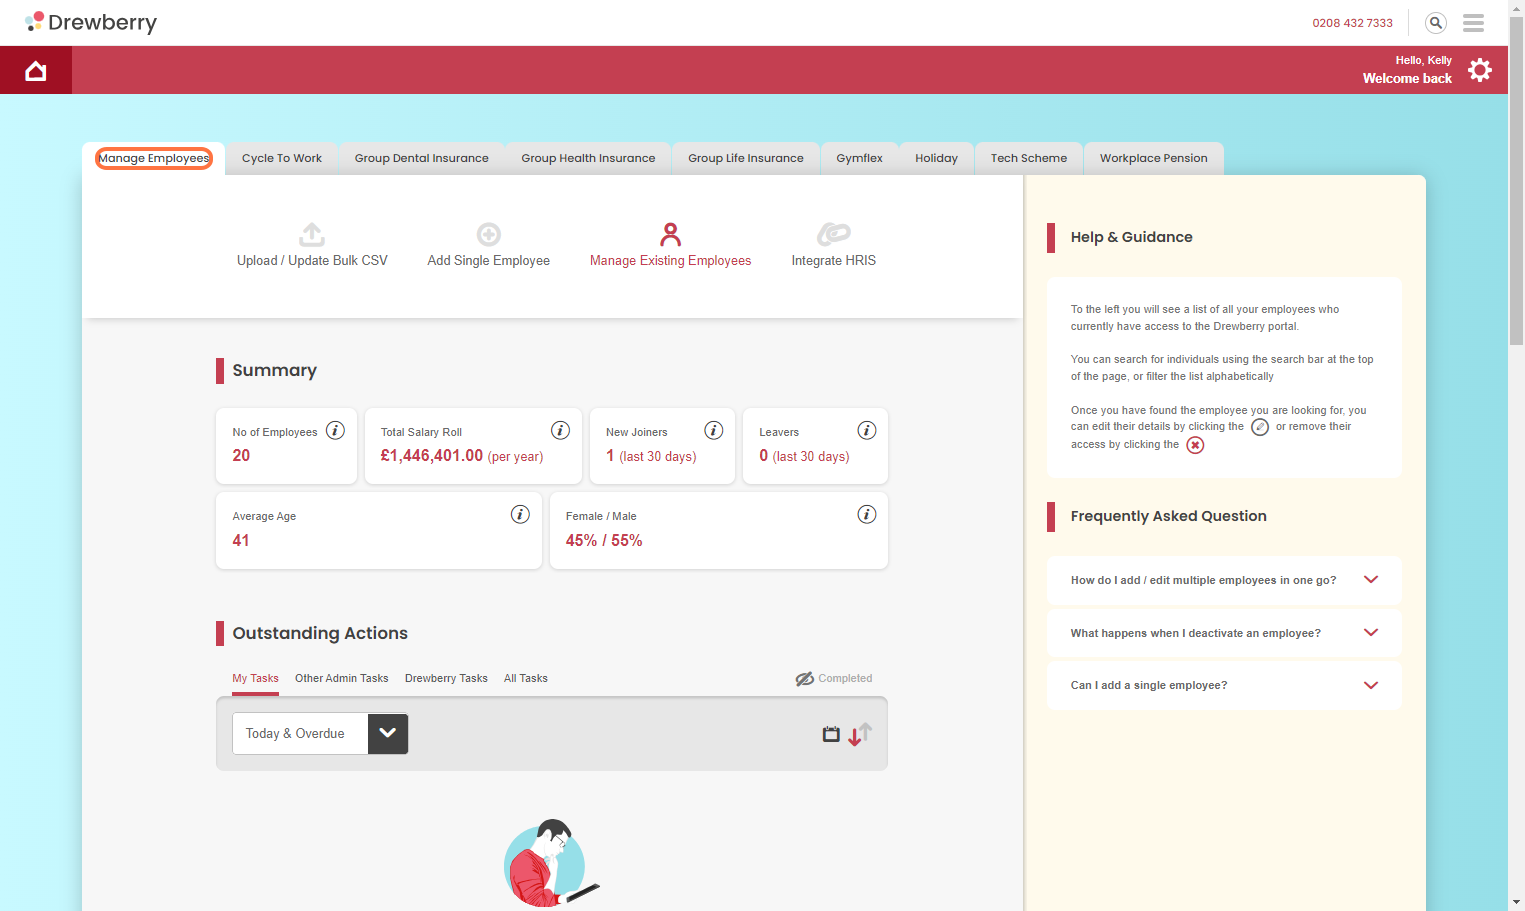The width and height of the screenshot is (1525, 911).
Task: Click the remove X icon in guidance text
Action: tap(1195, 445)
